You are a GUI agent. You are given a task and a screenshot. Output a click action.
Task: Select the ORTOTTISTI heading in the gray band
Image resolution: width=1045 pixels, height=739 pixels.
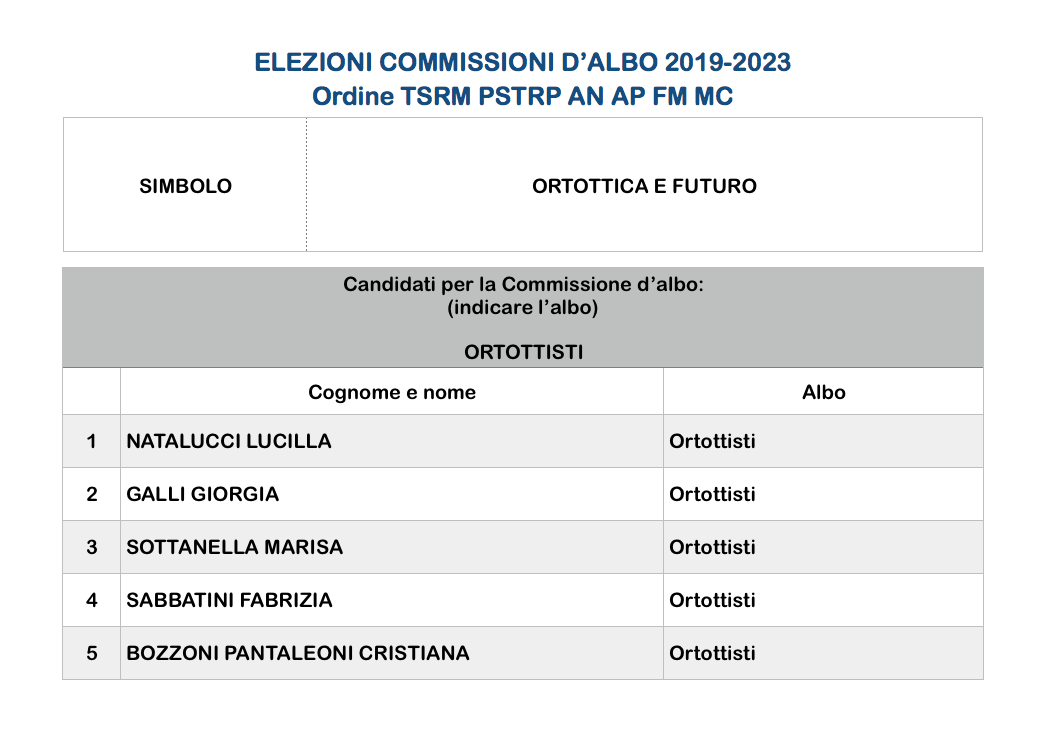[x=523, y=352]
